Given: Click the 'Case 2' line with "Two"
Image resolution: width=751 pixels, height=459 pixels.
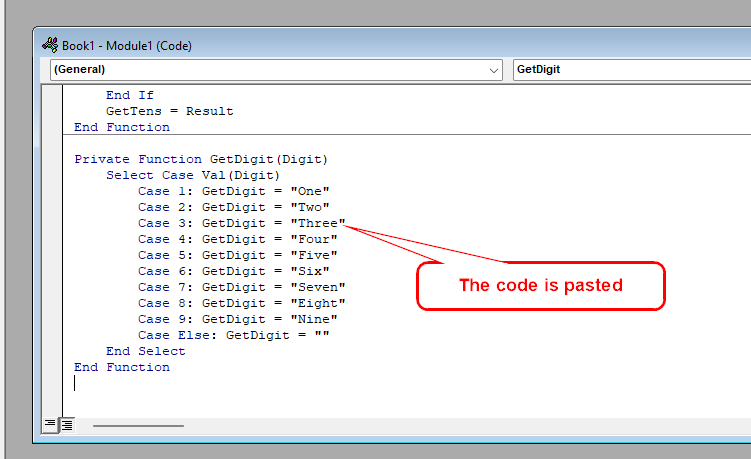Looking at the screenshot, I should [234, 207].
